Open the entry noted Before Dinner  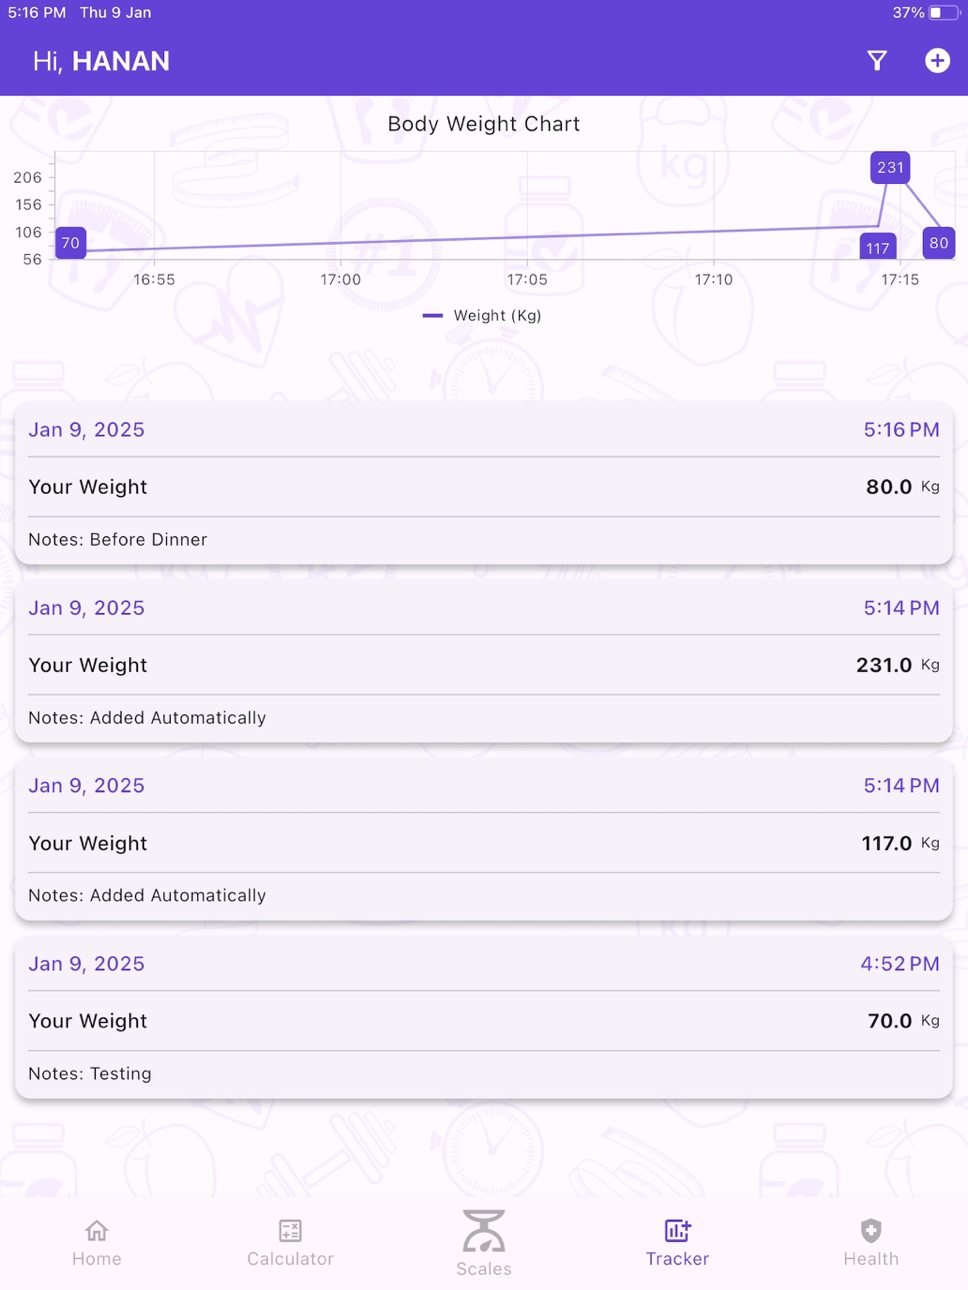(x=484, y=484)
